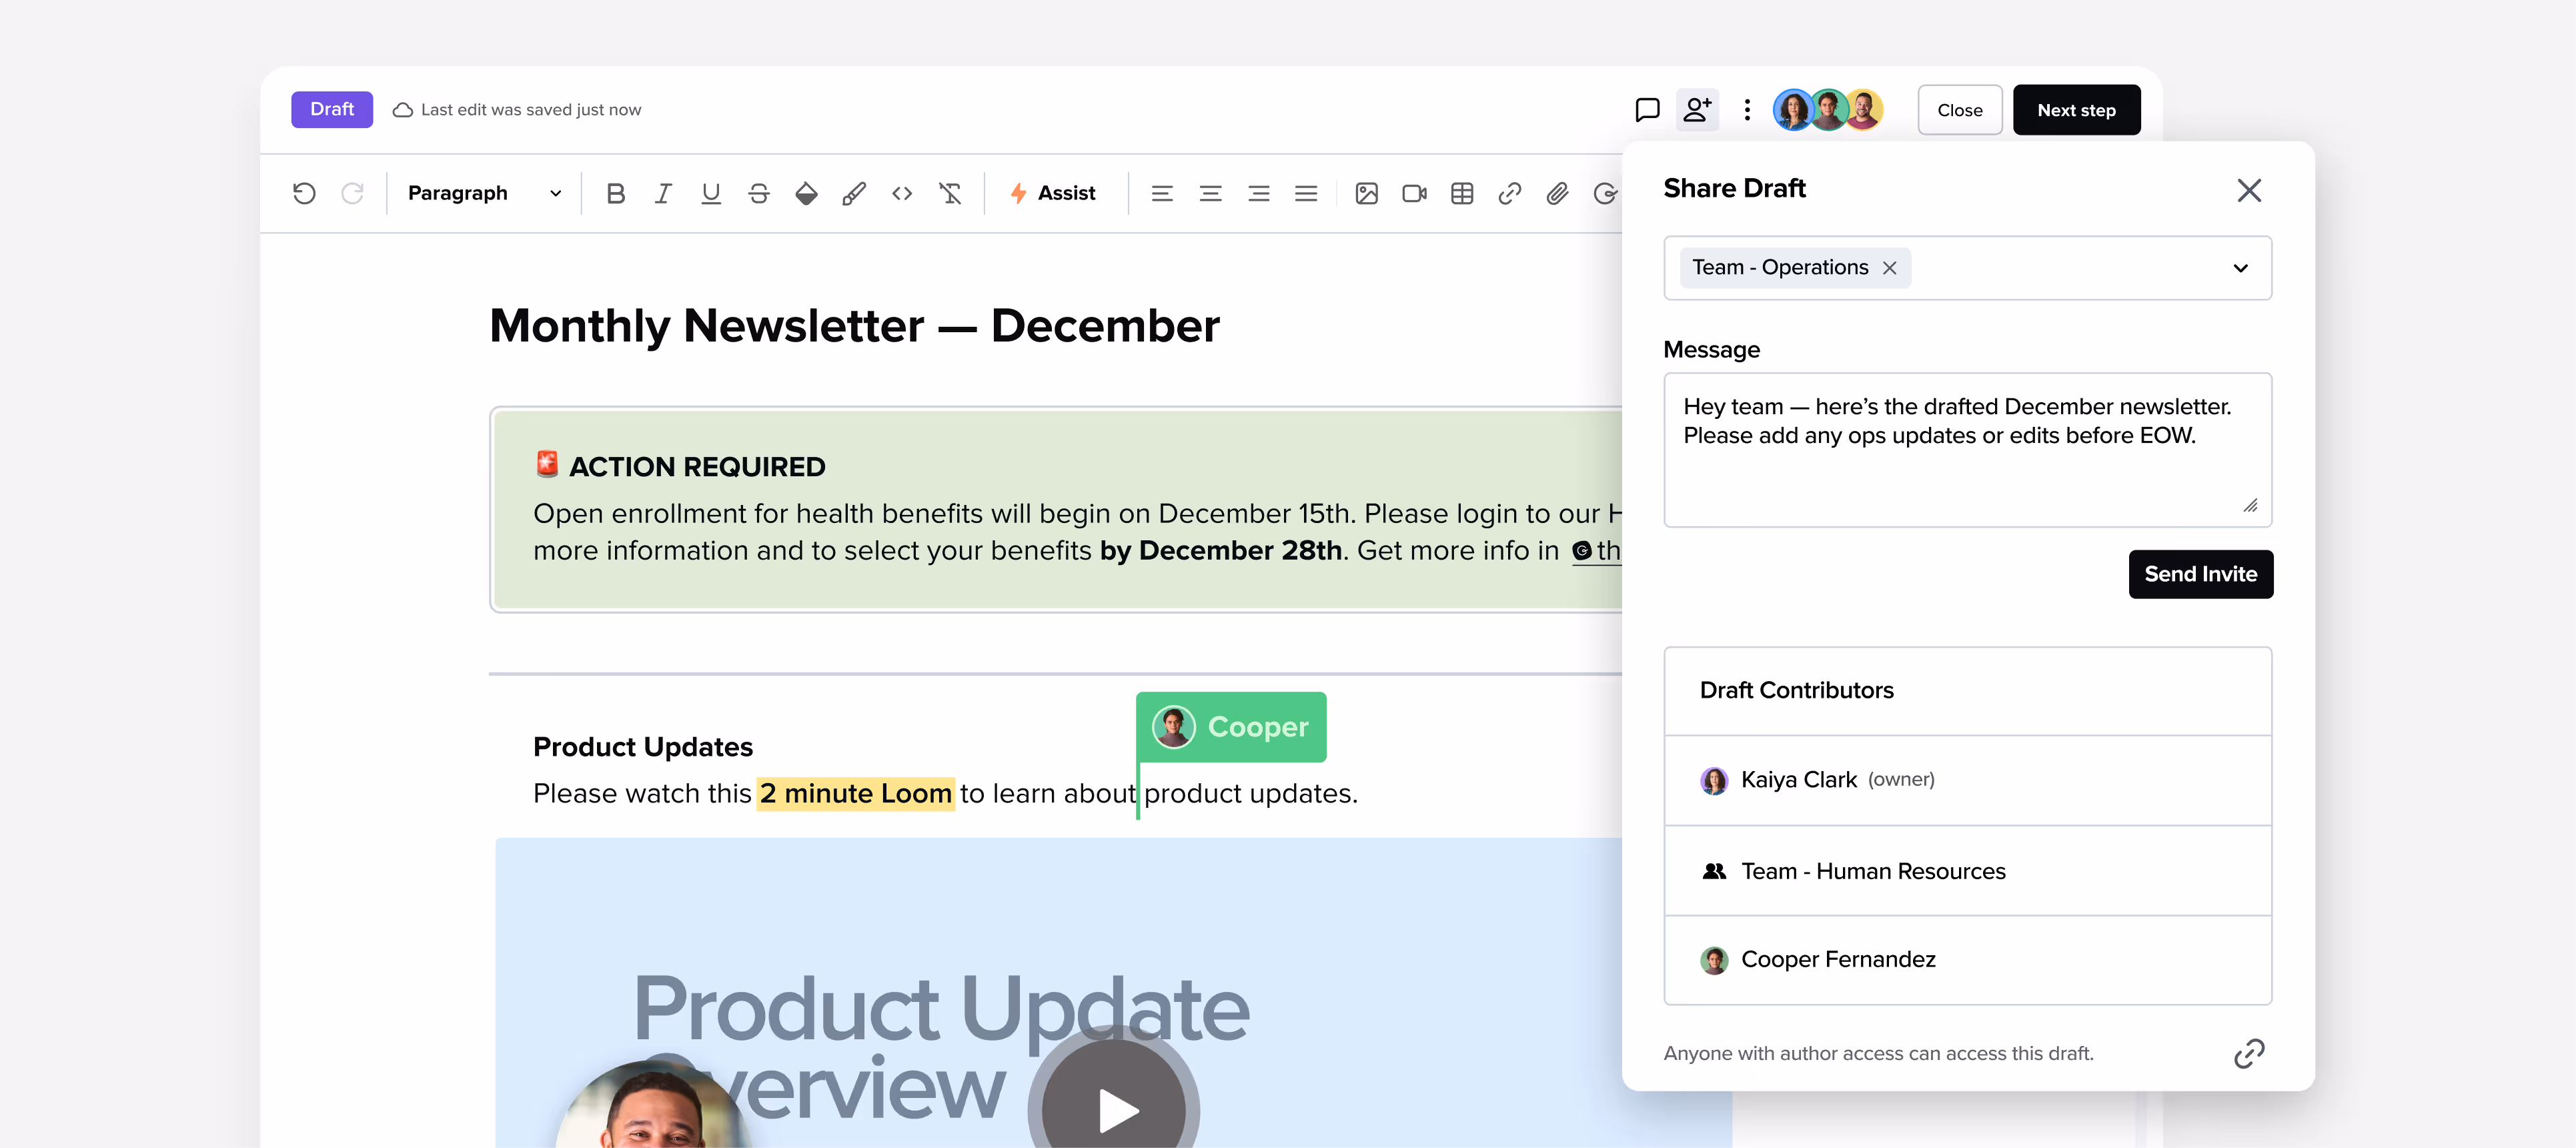Open the fill color bucket tool
This screenshot has height=1148, width=2576.
tap(806, 193)
